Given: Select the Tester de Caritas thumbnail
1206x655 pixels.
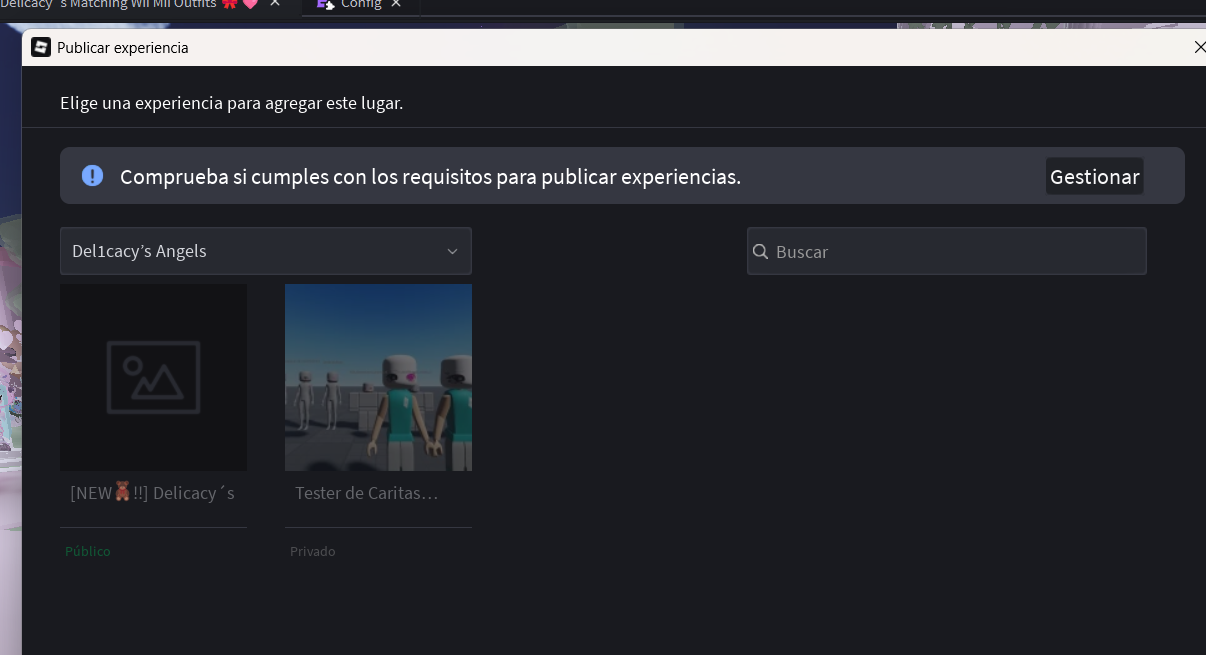Looking at the screenshot, I should click(x=378, y=377).
